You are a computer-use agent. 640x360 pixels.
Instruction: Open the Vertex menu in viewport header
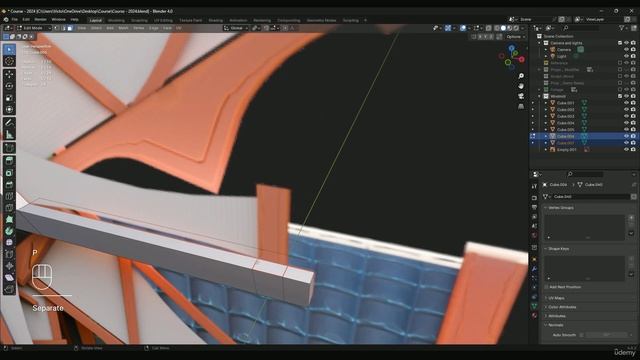(139, 28)
